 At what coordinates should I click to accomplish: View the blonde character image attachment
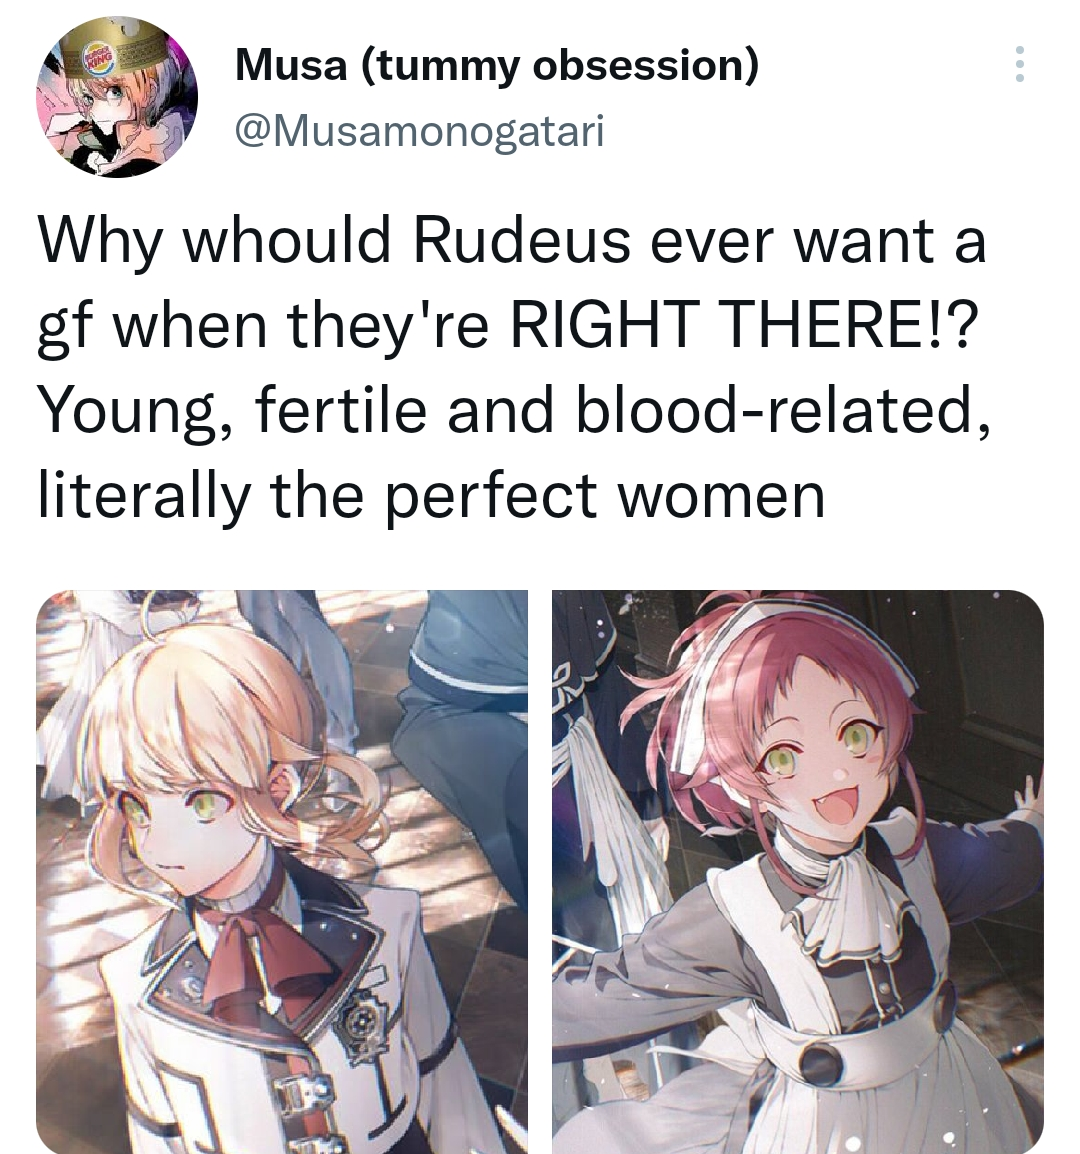click(282, 871)
